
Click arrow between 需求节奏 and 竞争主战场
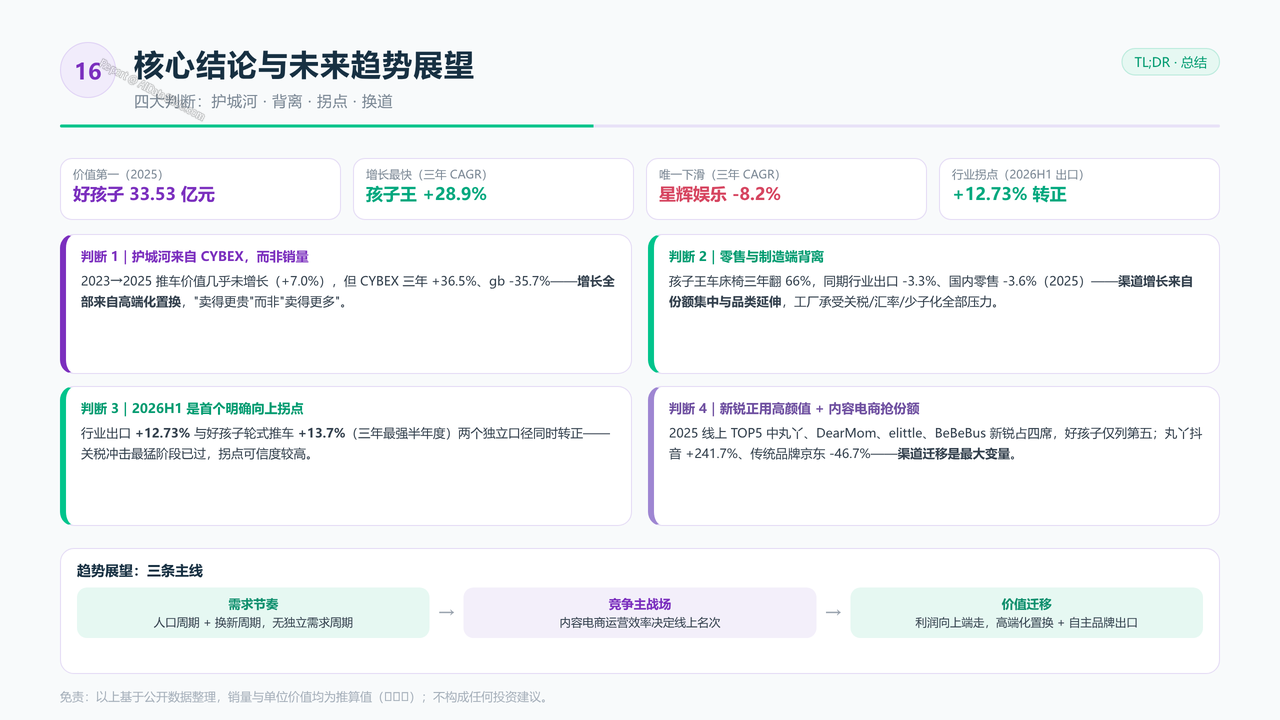point(447,612)
